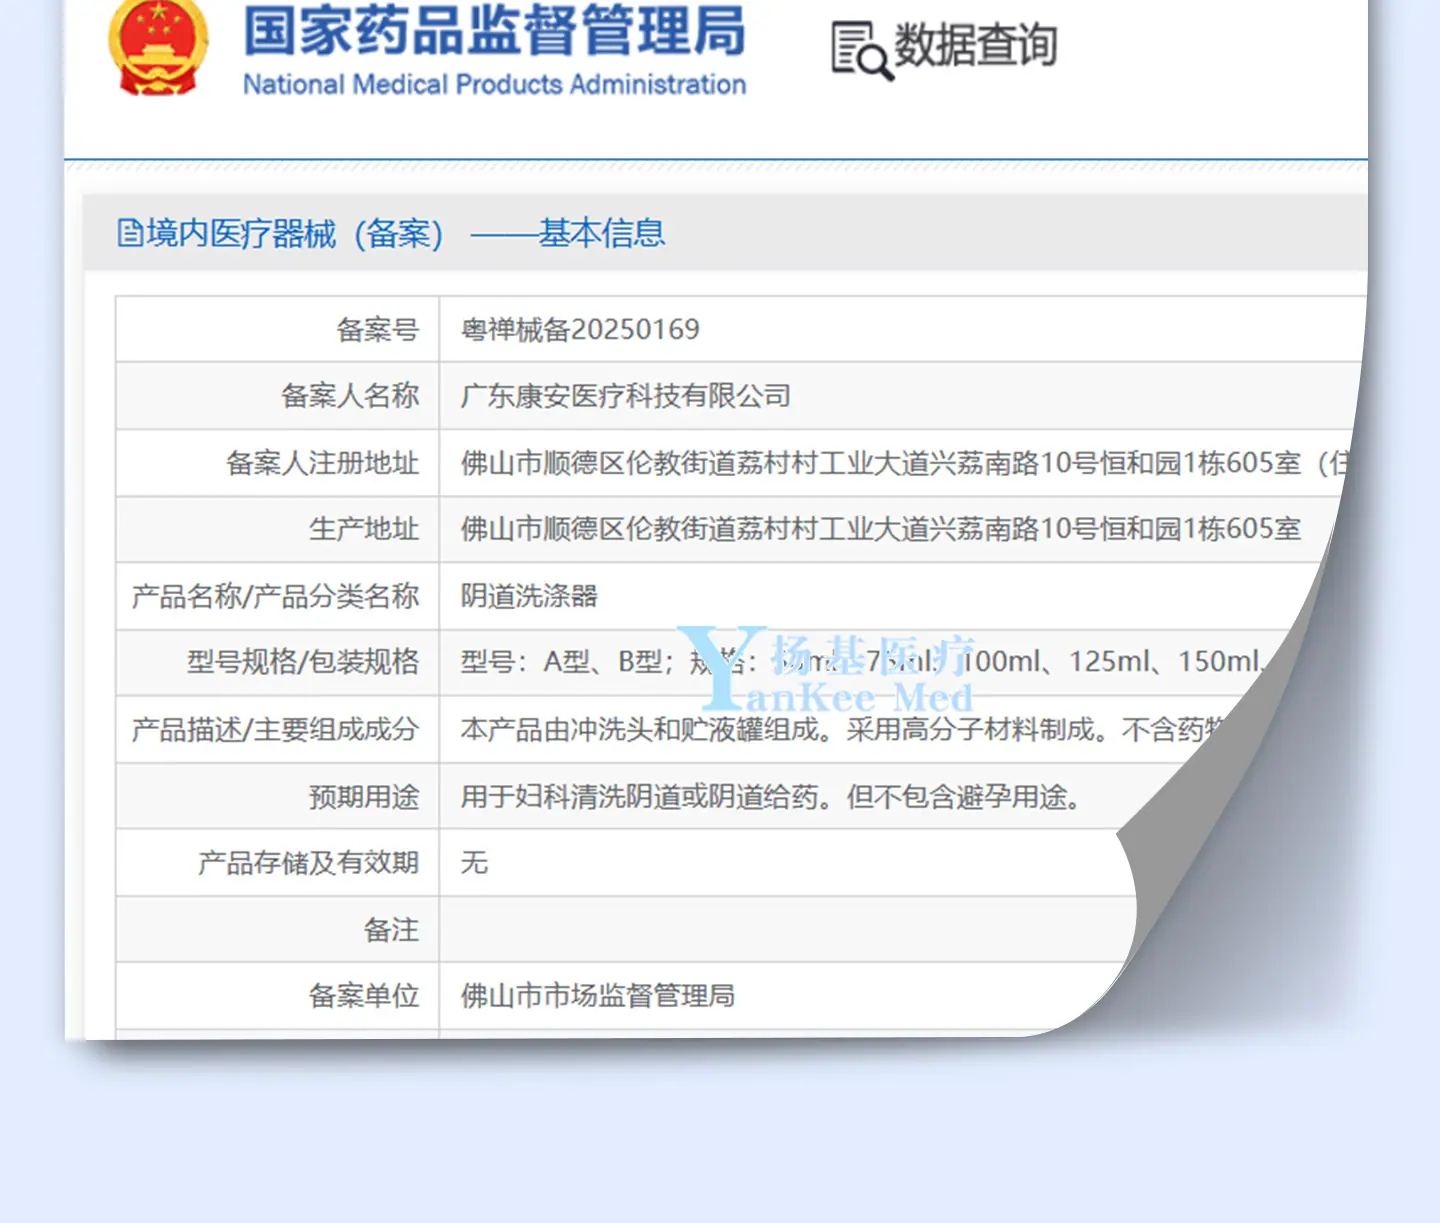This screenshot has height=1223, width=1440.
Task: Click the empty 备注 field
Action: coord(788,930)
